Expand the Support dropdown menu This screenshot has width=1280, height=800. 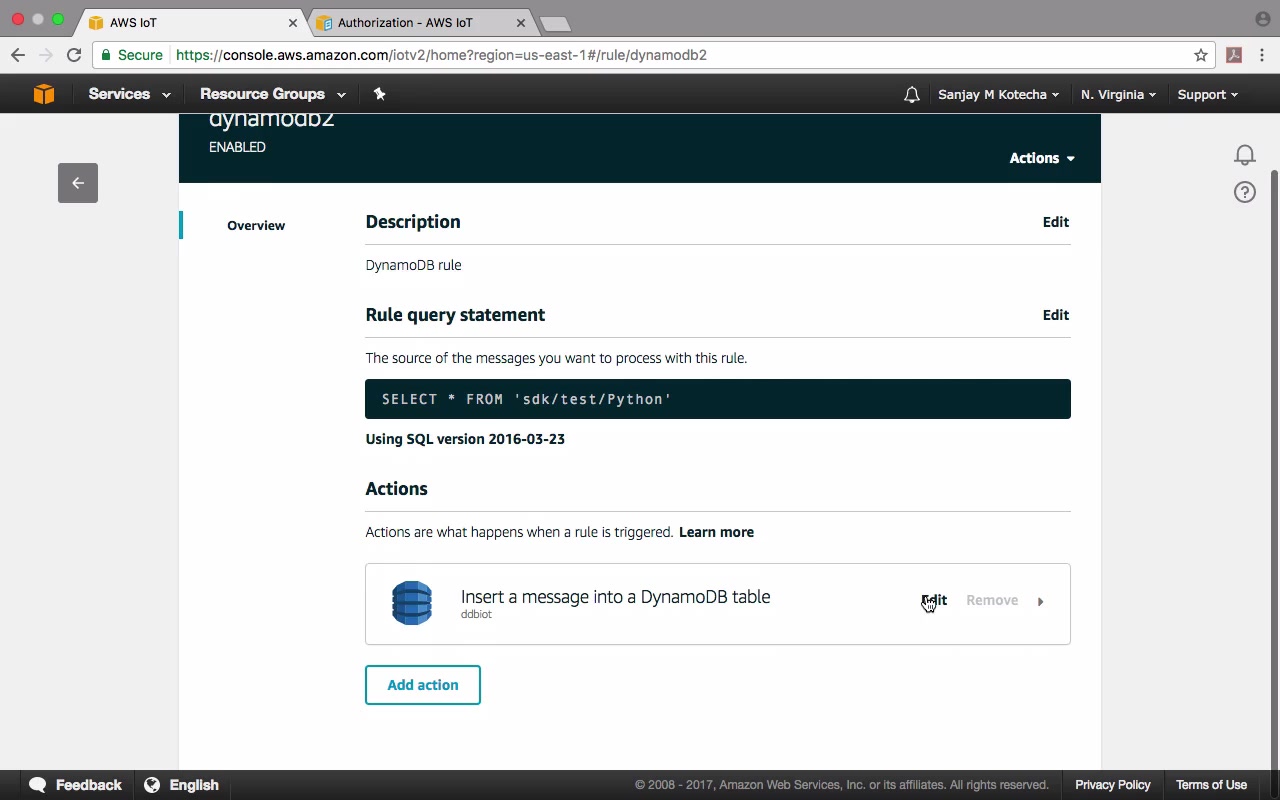pos(1207,95)
